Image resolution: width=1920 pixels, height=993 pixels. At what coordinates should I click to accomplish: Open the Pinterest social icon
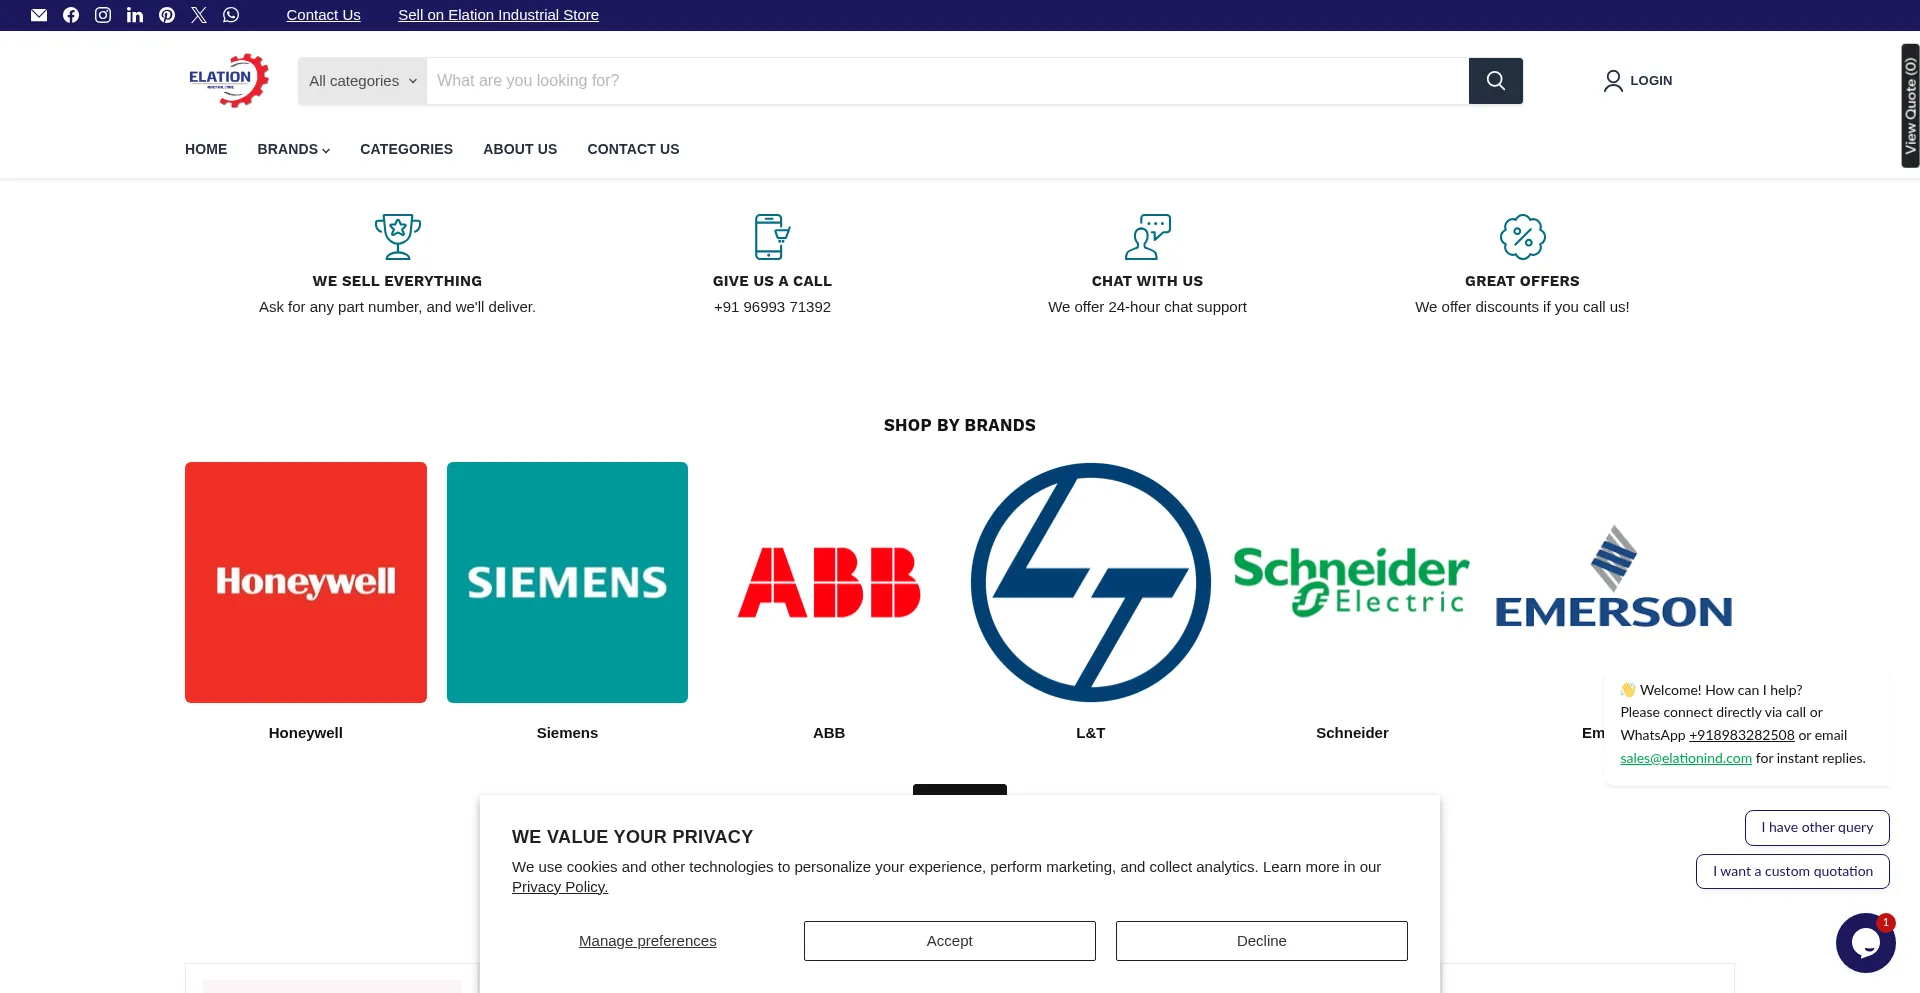click(x=167, y=15)
